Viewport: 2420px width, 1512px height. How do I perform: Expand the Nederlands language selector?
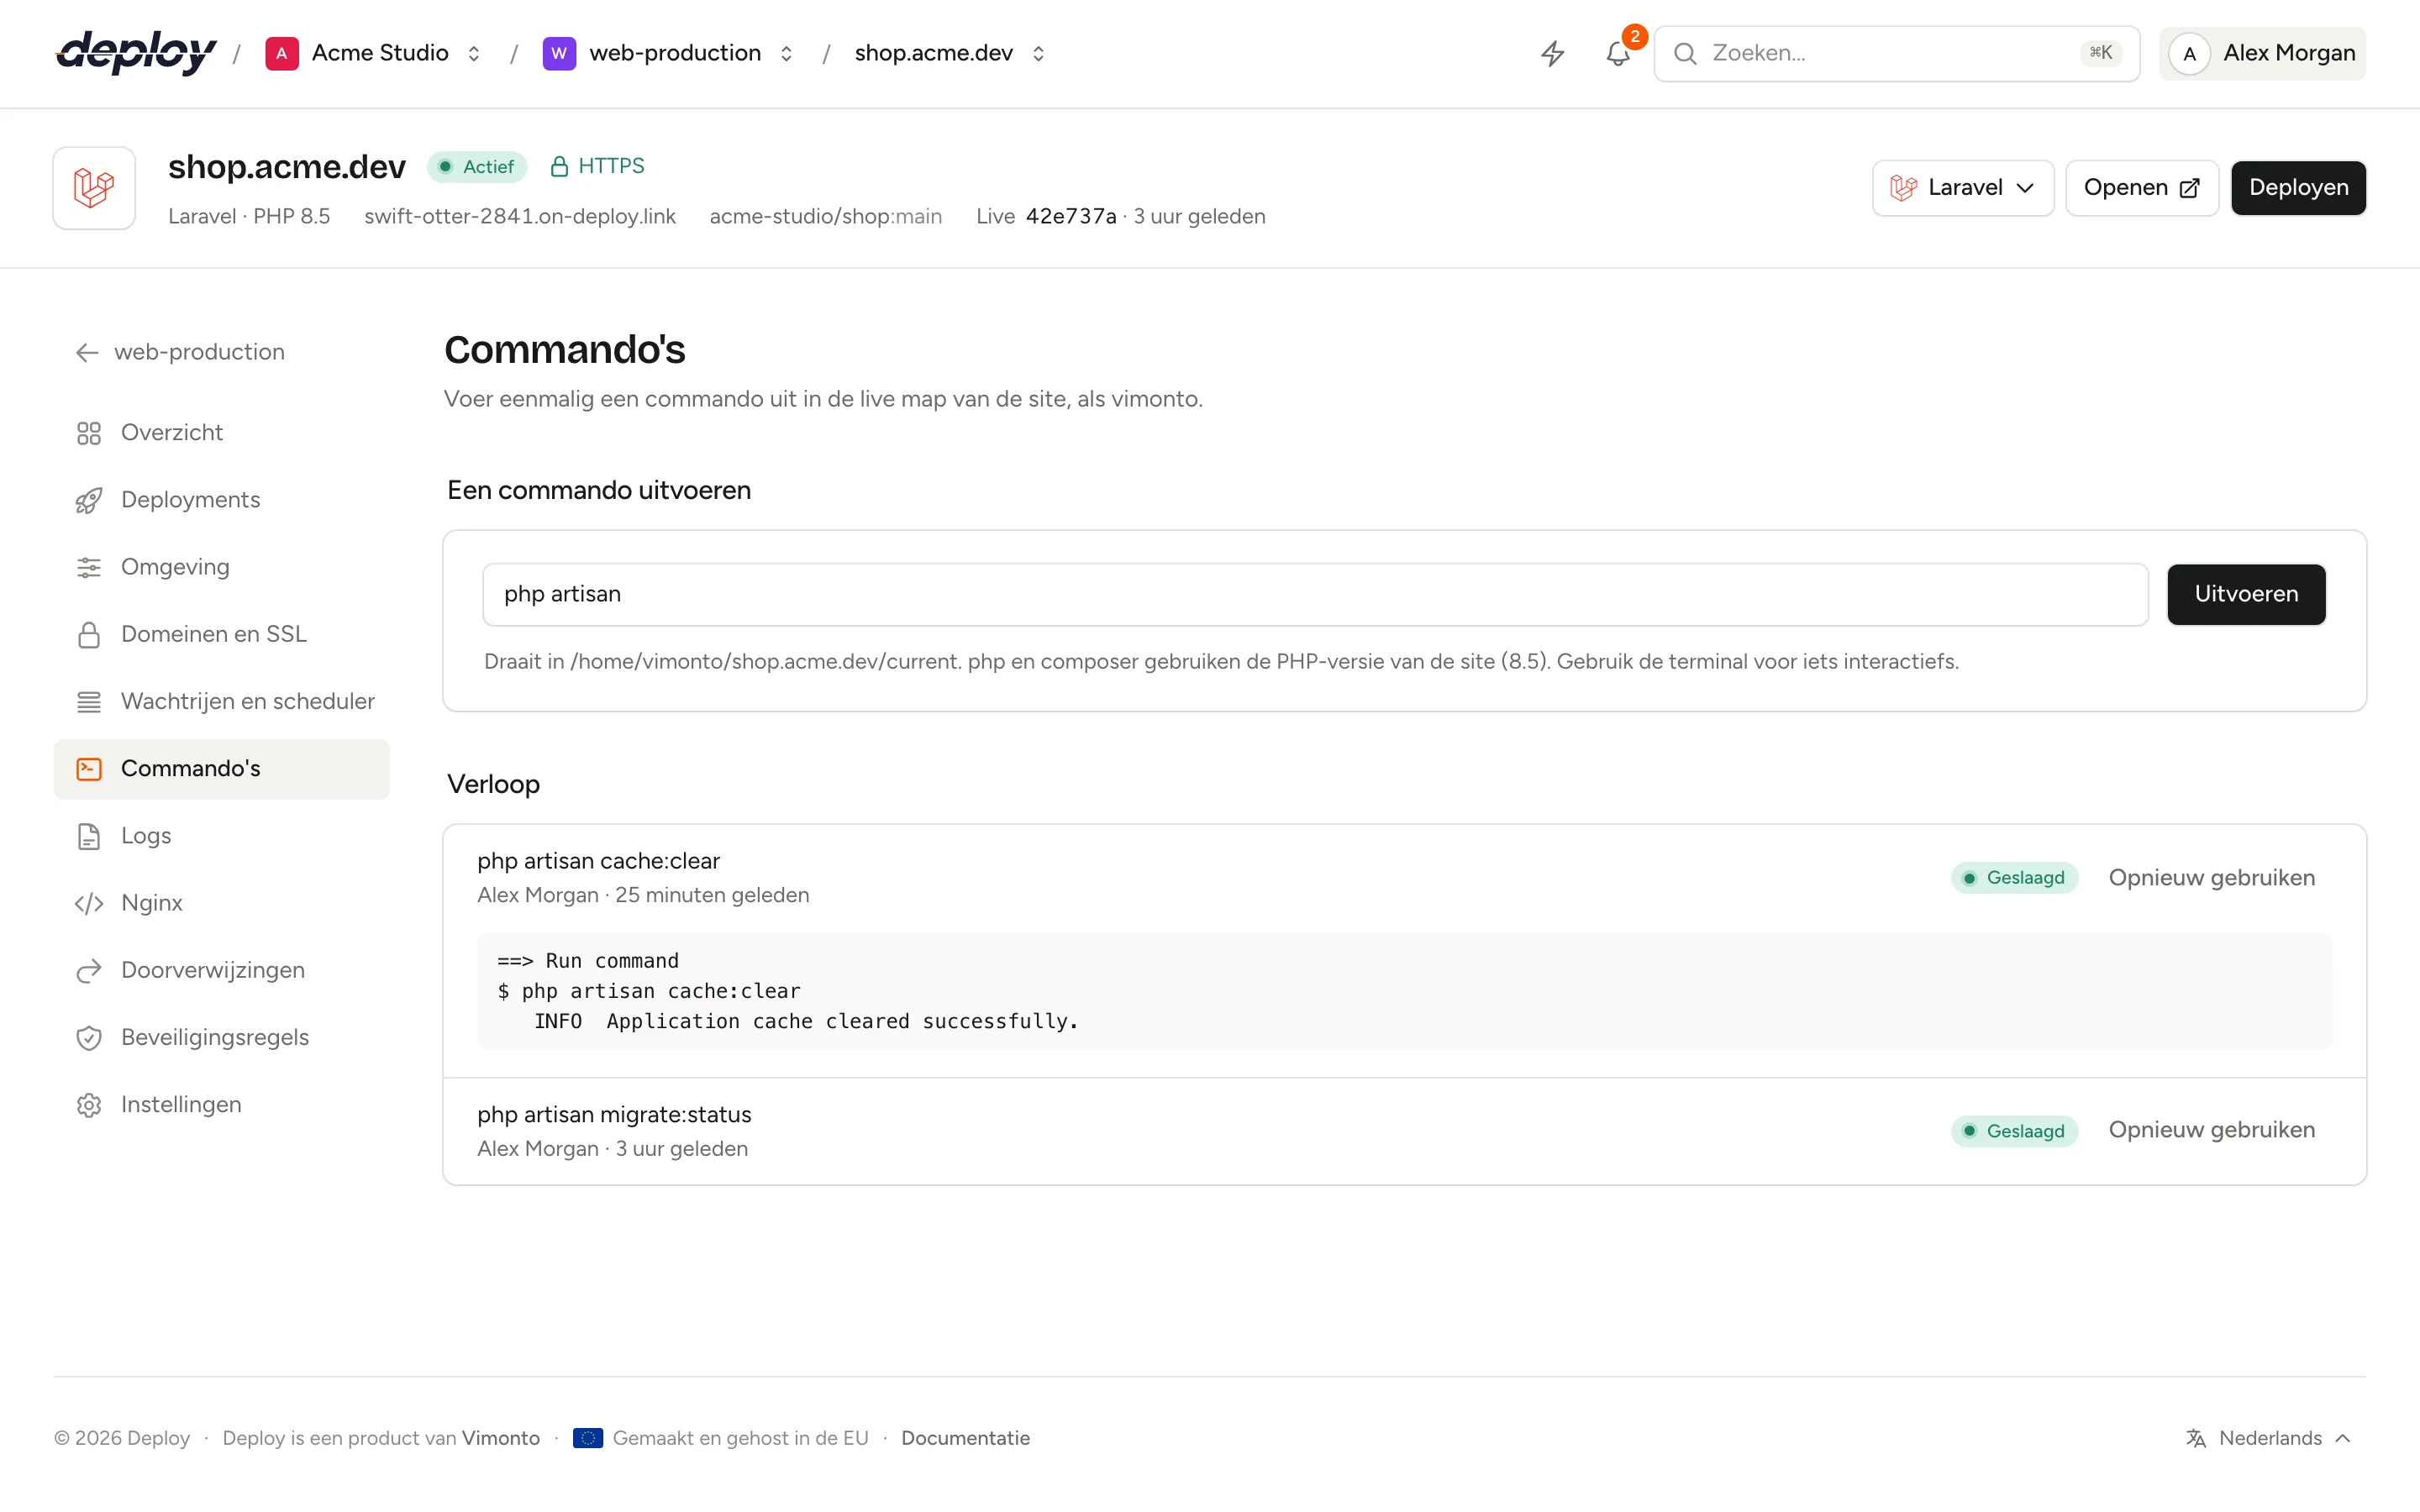click(x=2267, y=1438)
